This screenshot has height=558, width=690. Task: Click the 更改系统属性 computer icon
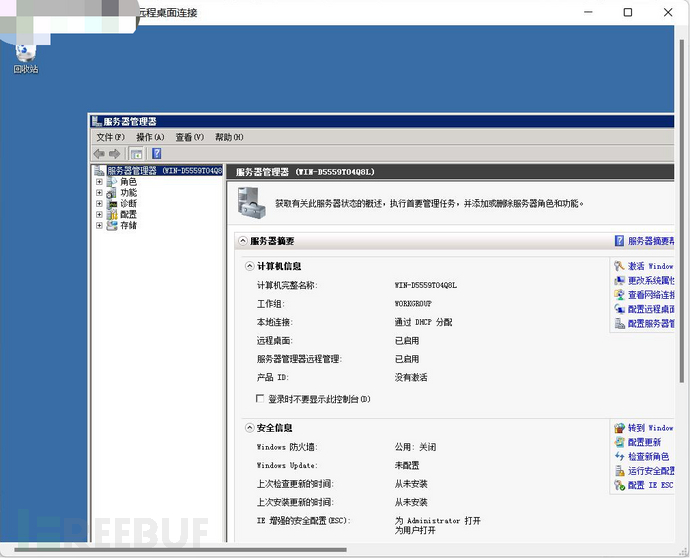pyautogui.click(x=620, y=280)
